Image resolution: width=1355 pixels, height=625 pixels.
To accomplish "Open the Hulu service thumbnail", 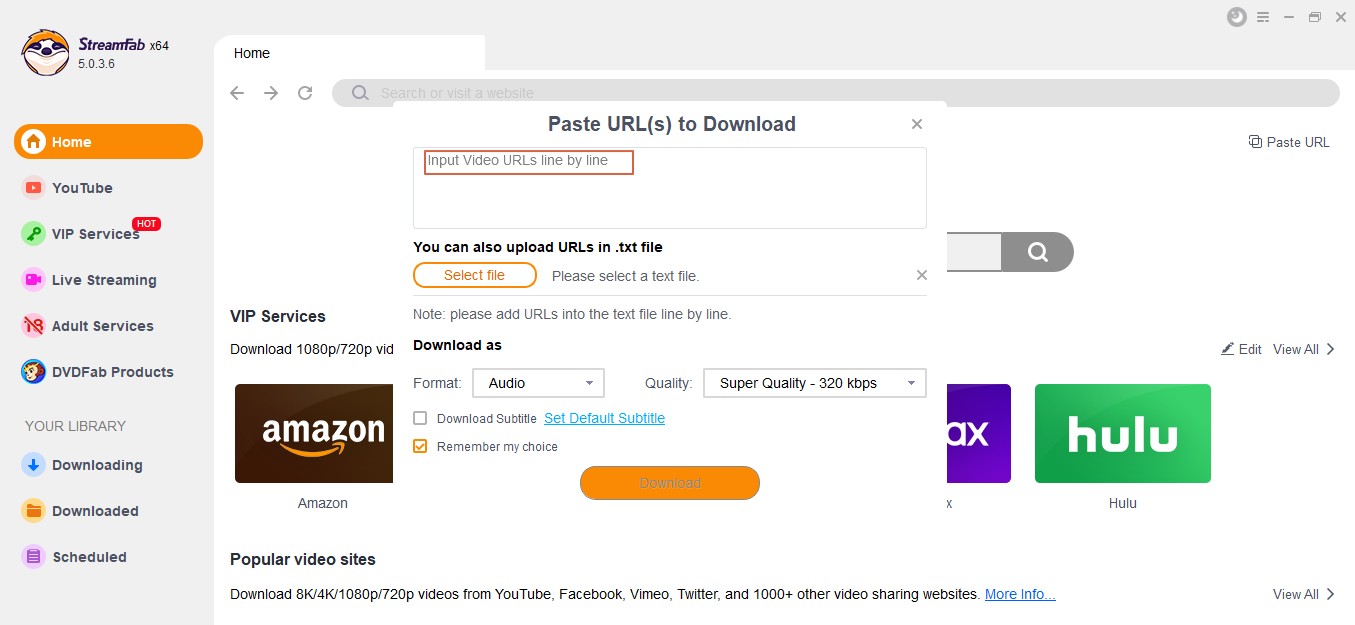I will point(1123,433).
